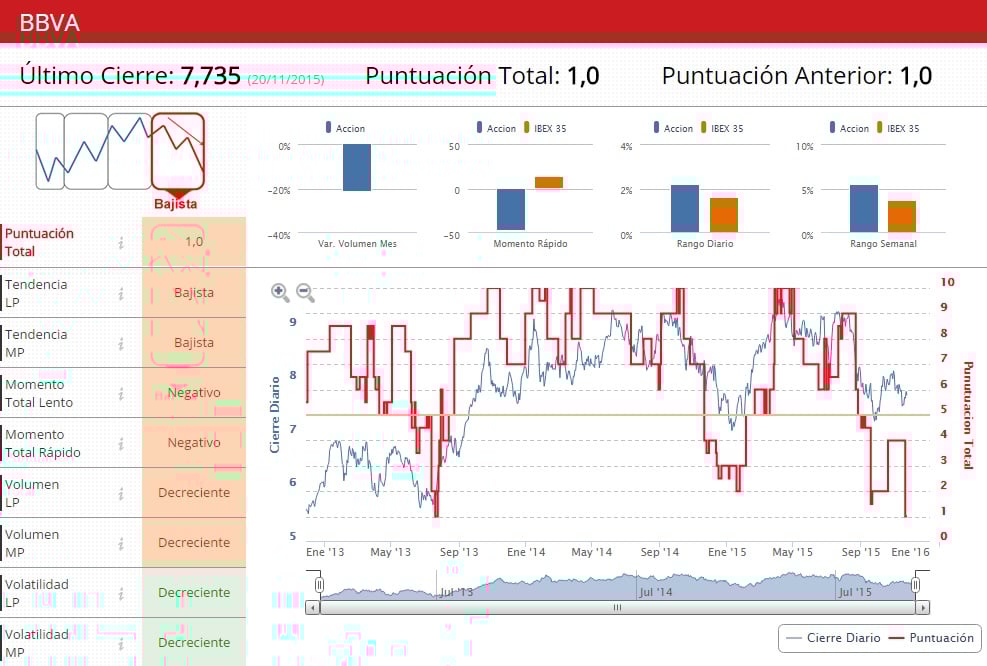Open info icon for Momento Total Lento

121,394
